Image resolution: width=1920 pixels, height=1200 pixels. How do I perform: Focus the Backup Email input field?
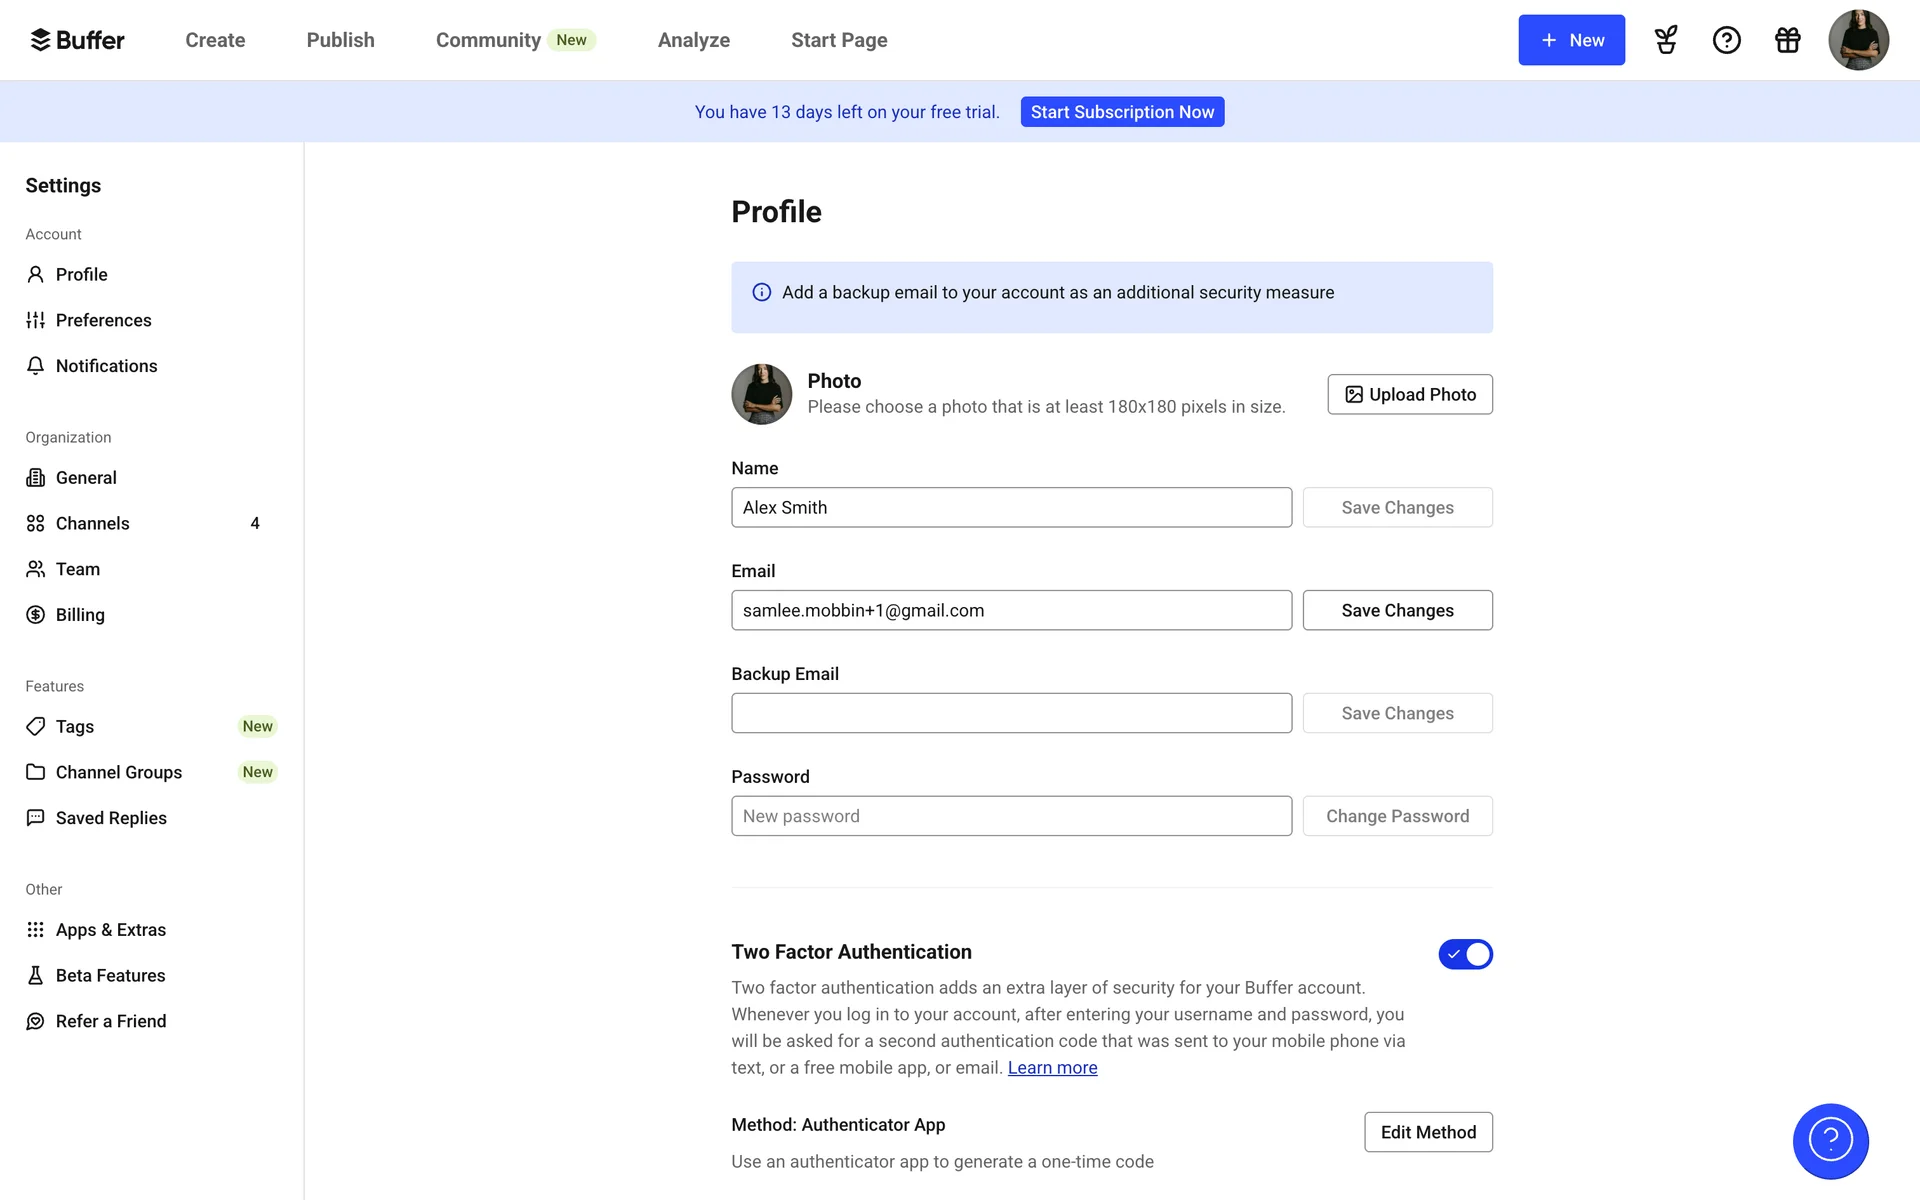pyautogui.click(x=1011, y=713)
